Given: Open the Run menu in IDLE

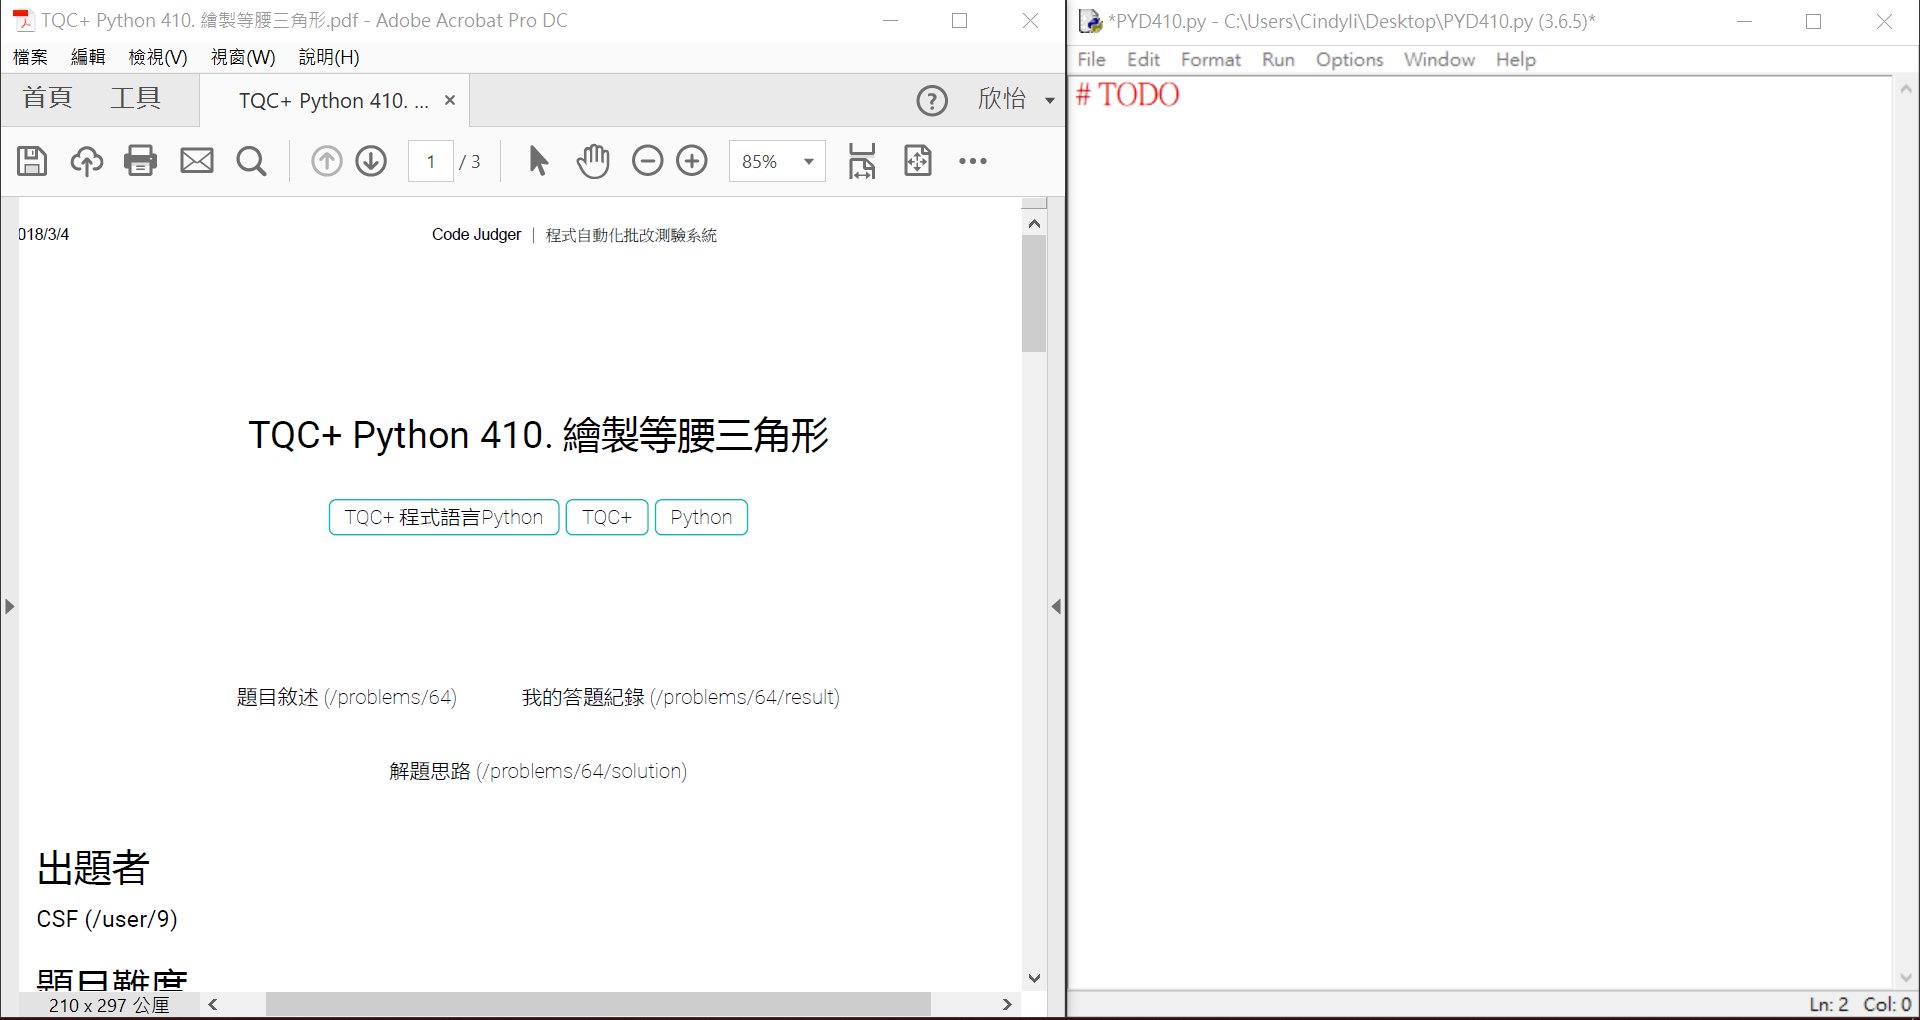Looking at the screenshot, I should 1278,60.
